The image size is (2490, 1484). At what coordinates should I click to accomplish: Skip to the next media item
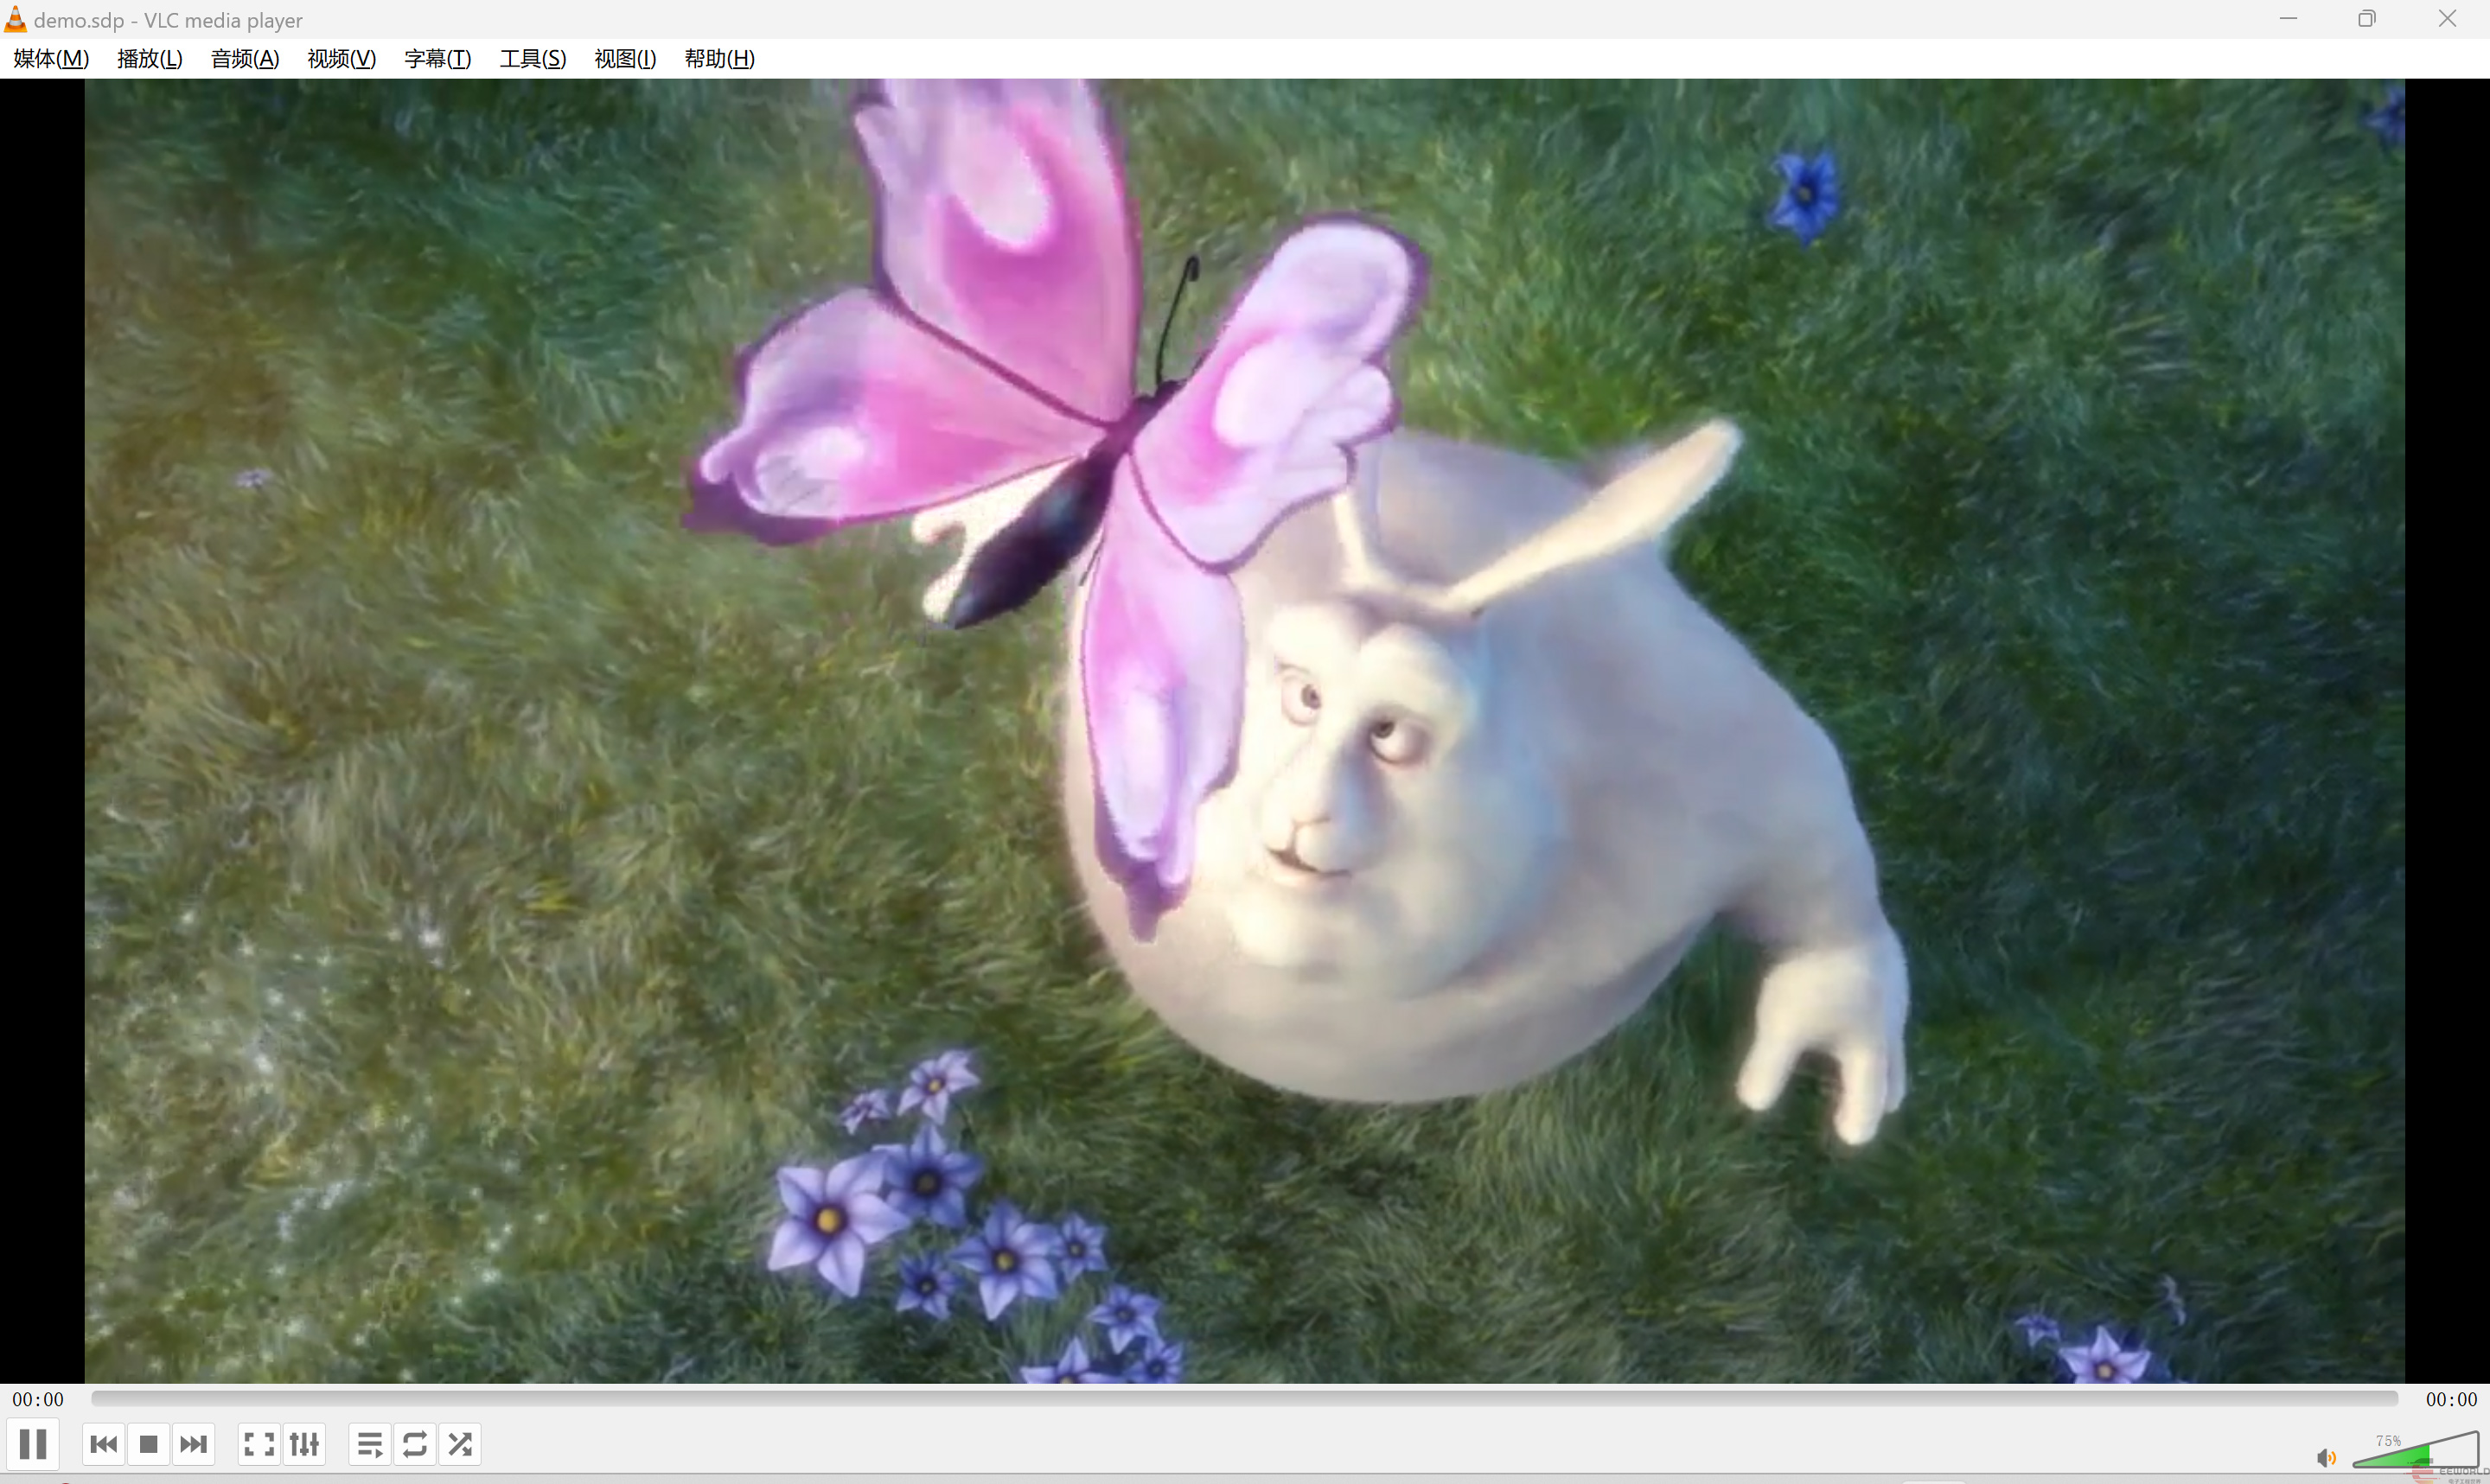(x=193, y=1444)
